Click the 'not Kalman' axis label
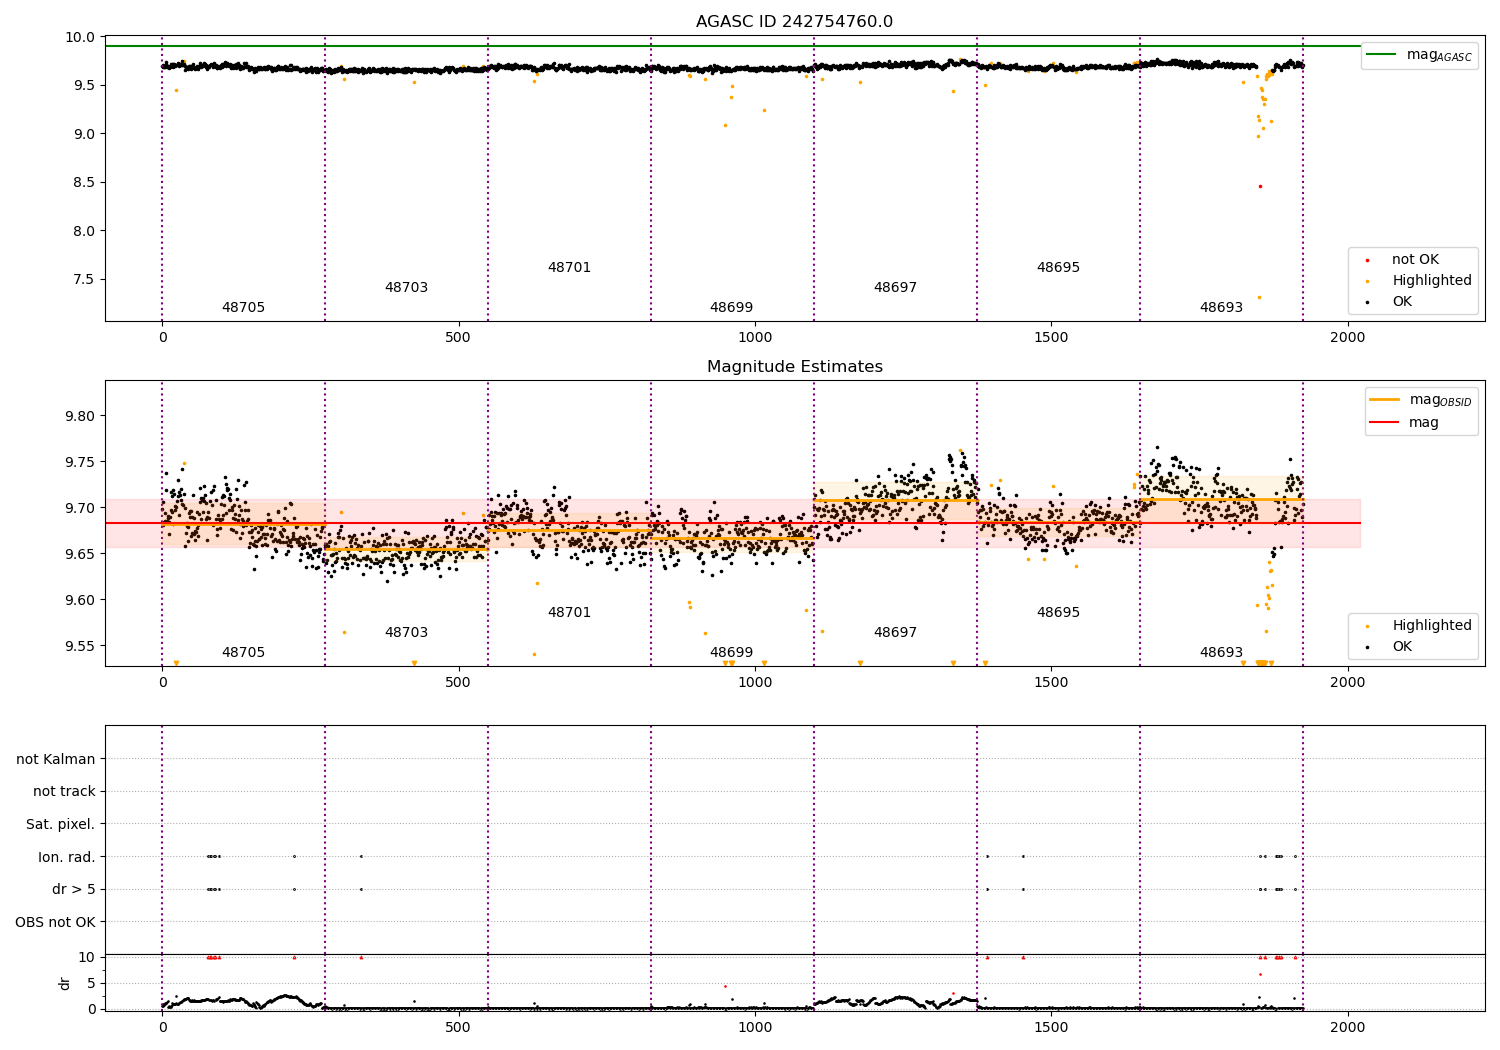Image resolution: width=1500 pixels, height=1050 pixels. [x=56, y=759]
